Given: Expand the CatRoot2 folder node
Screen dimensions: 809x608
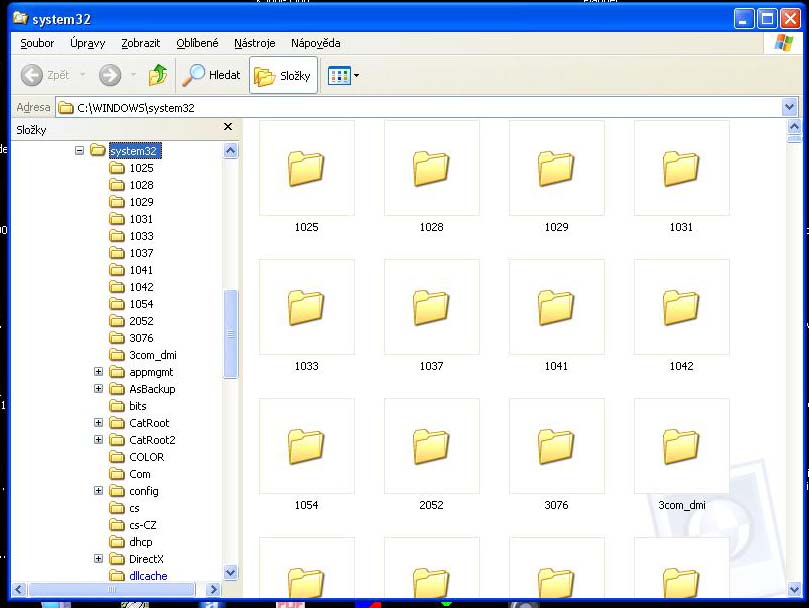Looking at the screenshot, I should click(x=98, y=440).
